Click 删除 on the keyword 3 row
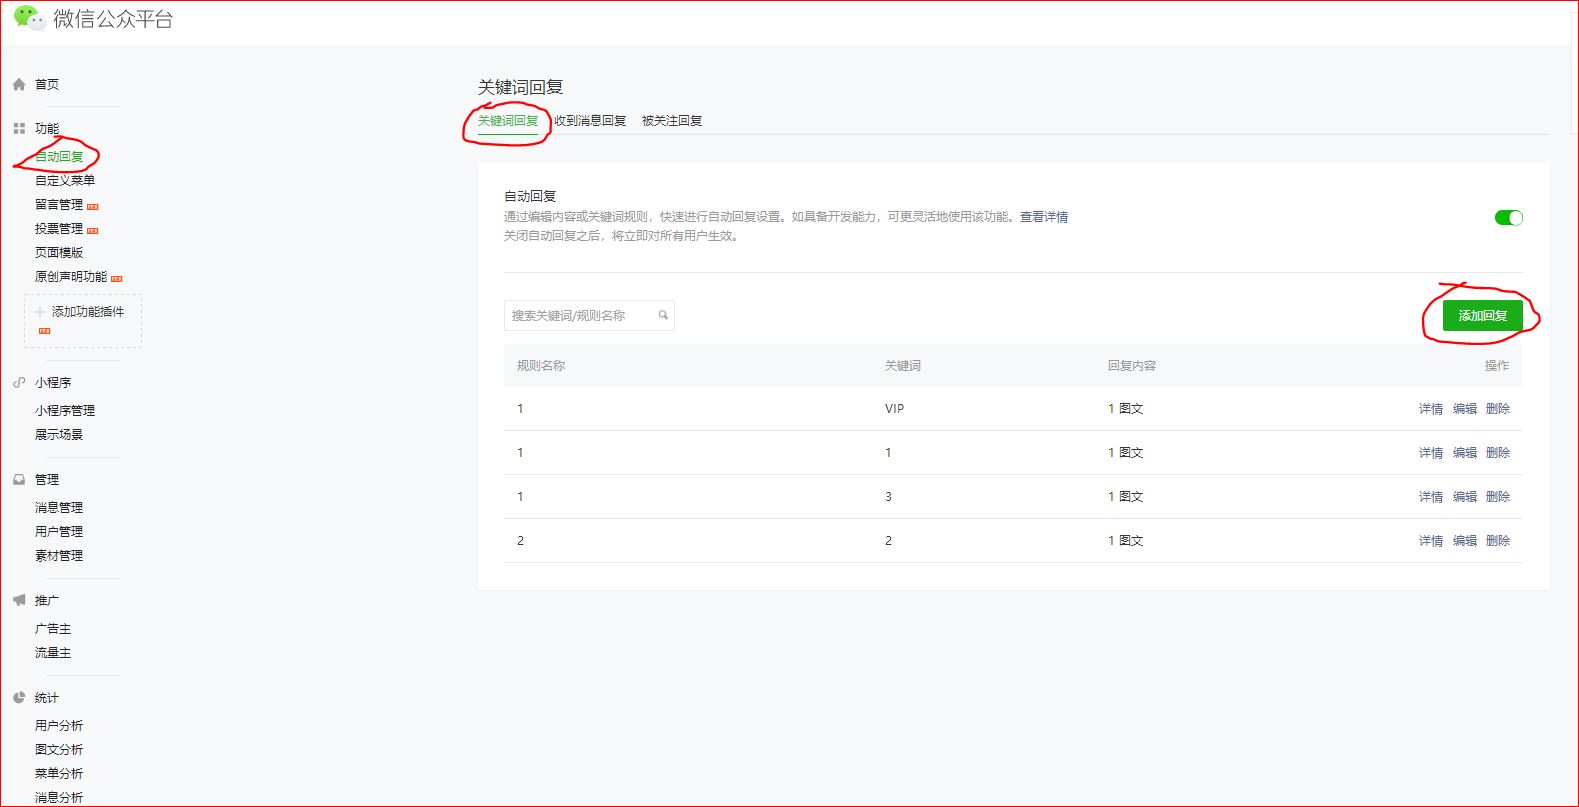 [x=1498, y=497]
